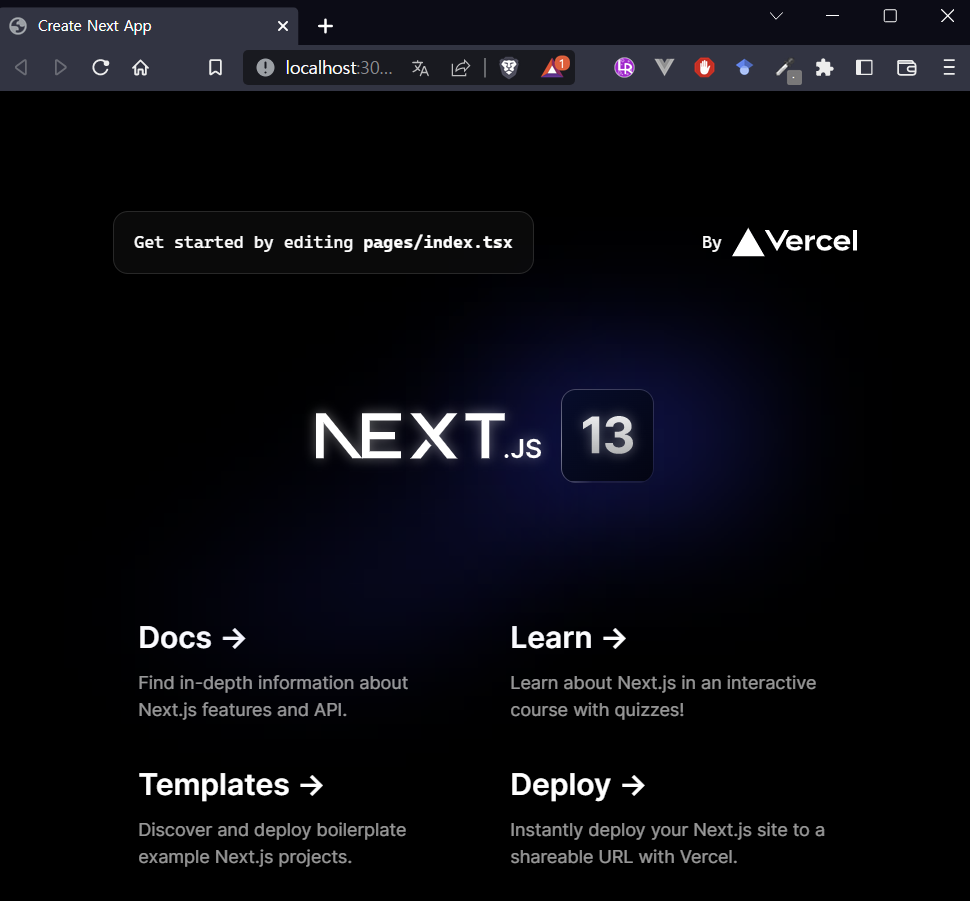Screen dimensions: 970x901
Task: Bookmark this page with the bookmark icon
Action: [x=215, y=67]
